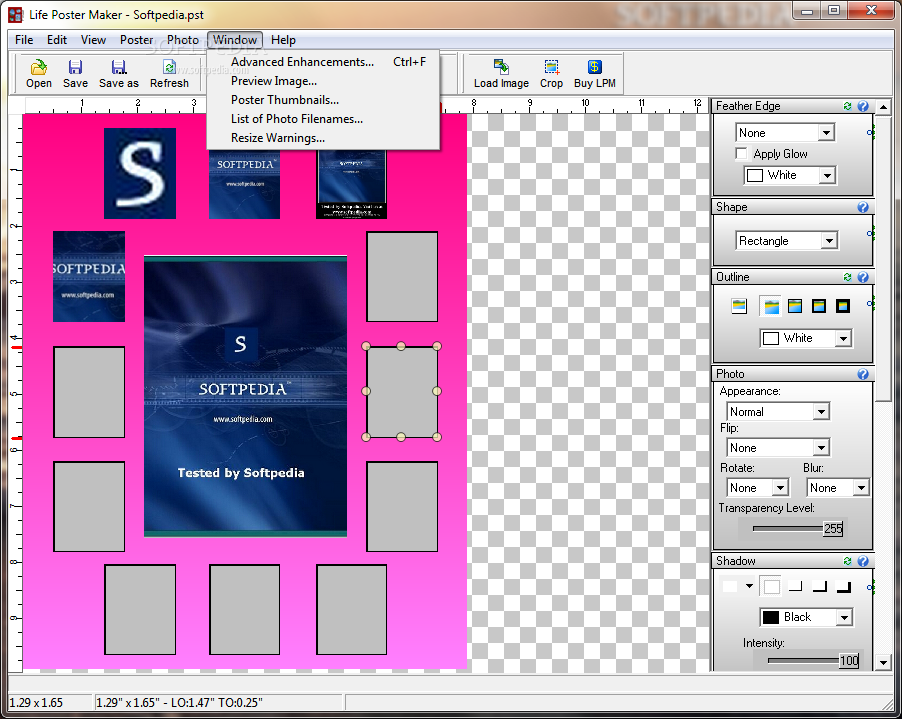Viewport: 902px width, 719px height.
Task: Choose the thickest black outline style icon
Action: 843,306
